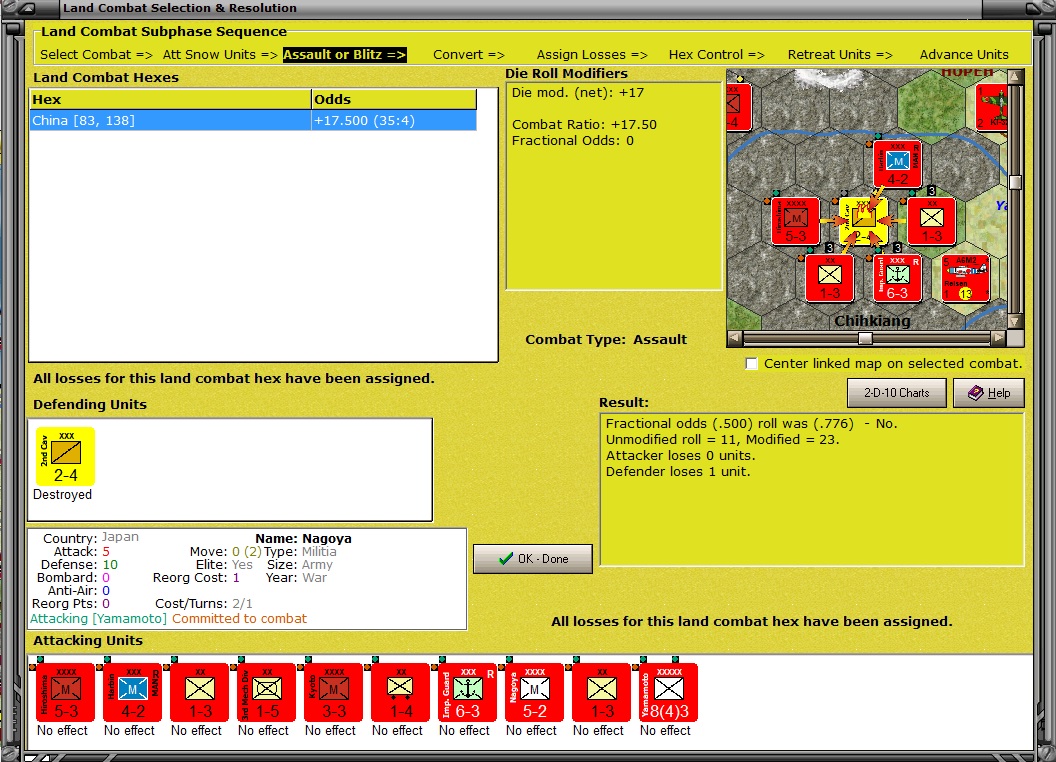Select the 1-4 infantry attacking unit
The image size is (1056, 762).
pyautogui.click(x=401, y=693)
